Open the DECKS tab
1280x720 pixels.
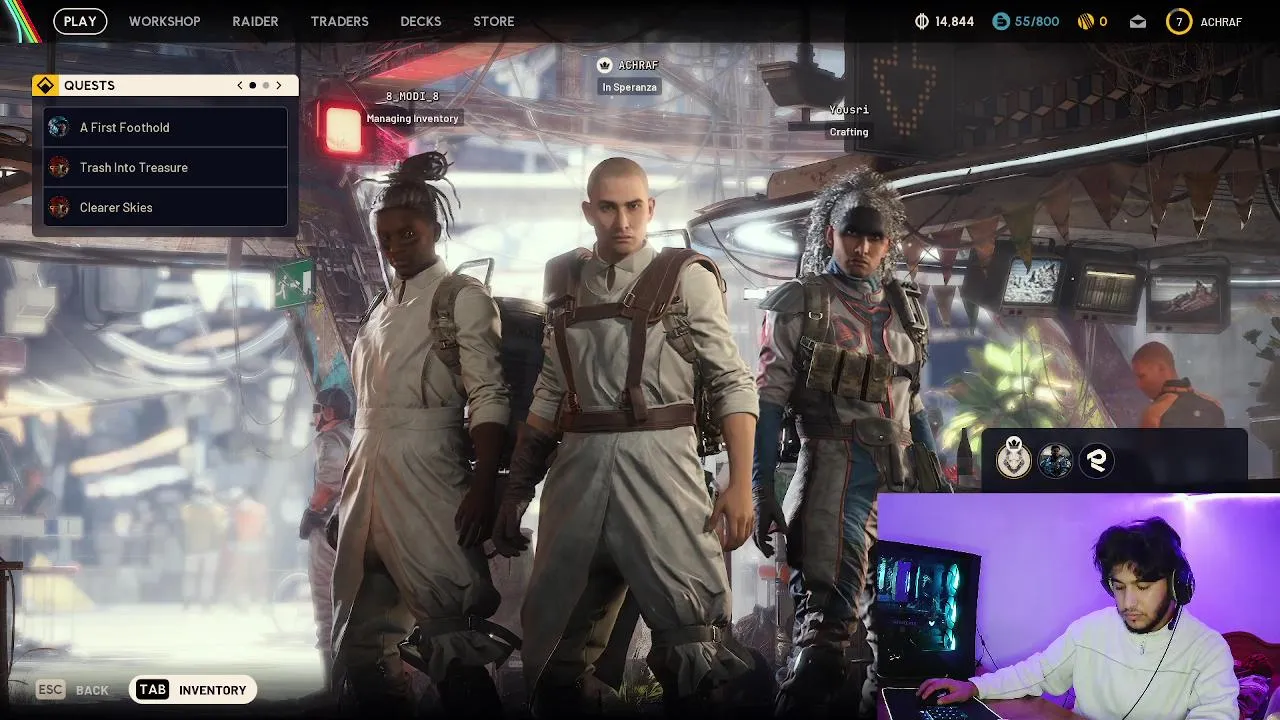[x=420, y=21]
